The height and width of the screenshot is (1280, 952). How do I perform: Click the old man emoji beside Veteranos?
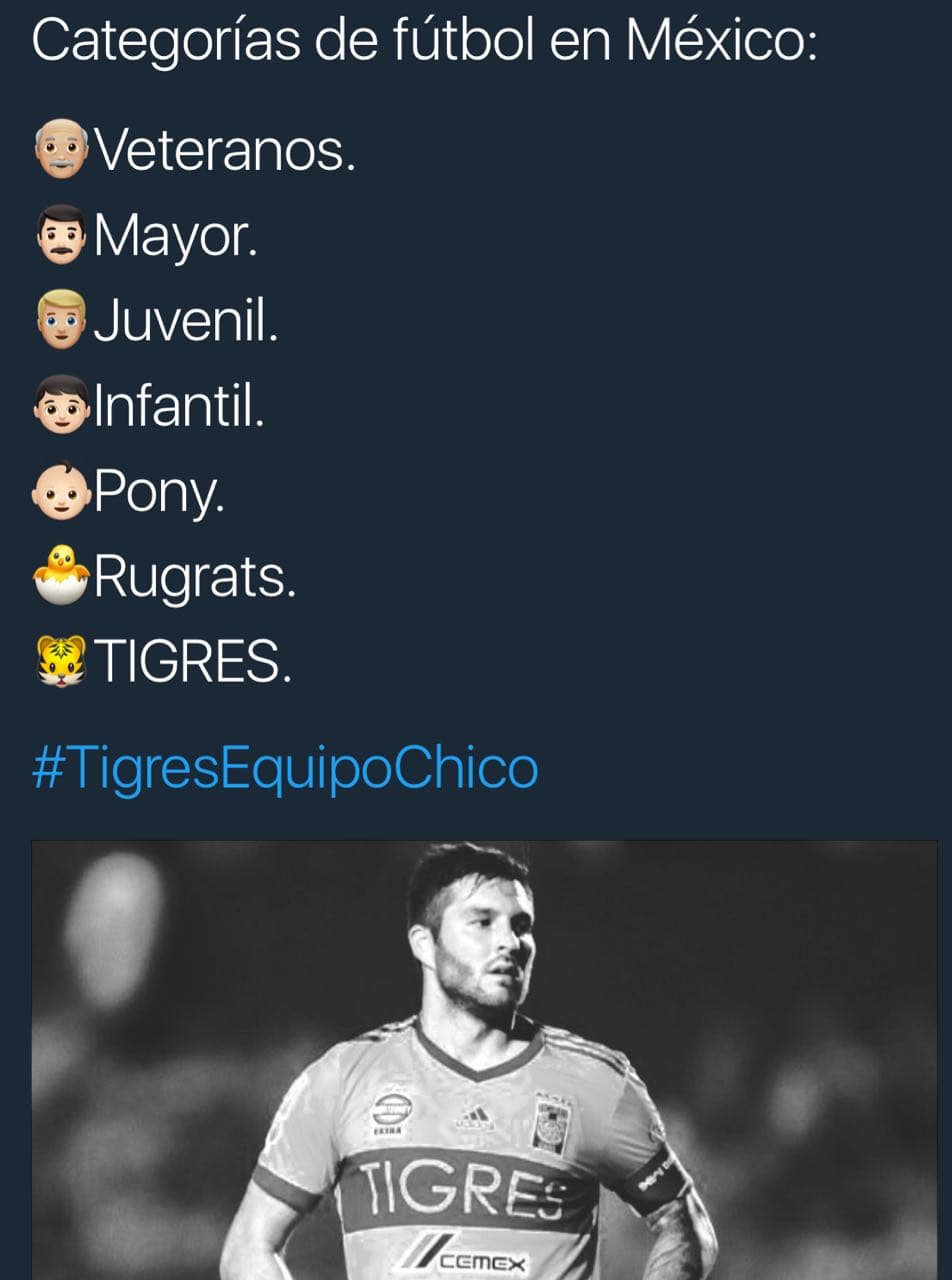tap(62, 150)
